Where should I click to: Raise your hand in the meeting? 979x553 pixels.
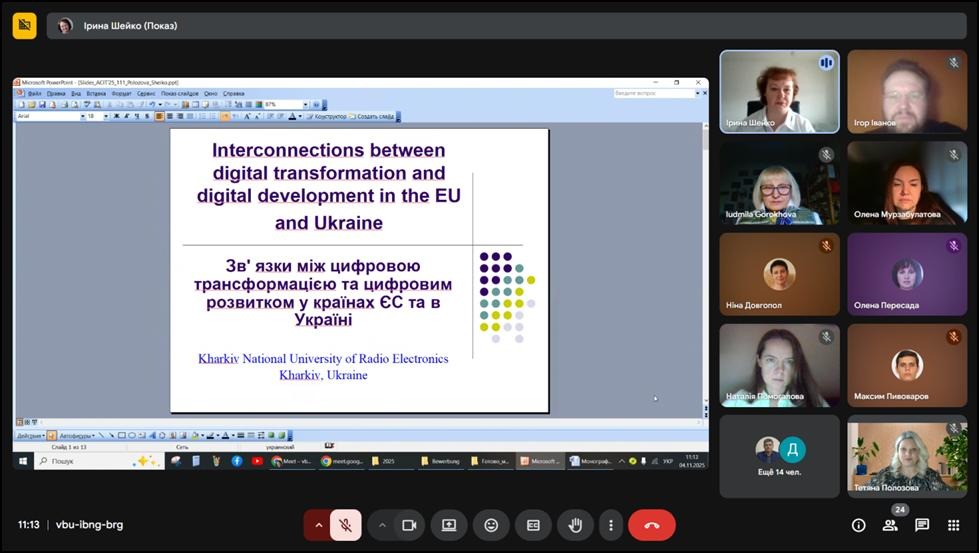pyautogui.click(x=575, y=525)
